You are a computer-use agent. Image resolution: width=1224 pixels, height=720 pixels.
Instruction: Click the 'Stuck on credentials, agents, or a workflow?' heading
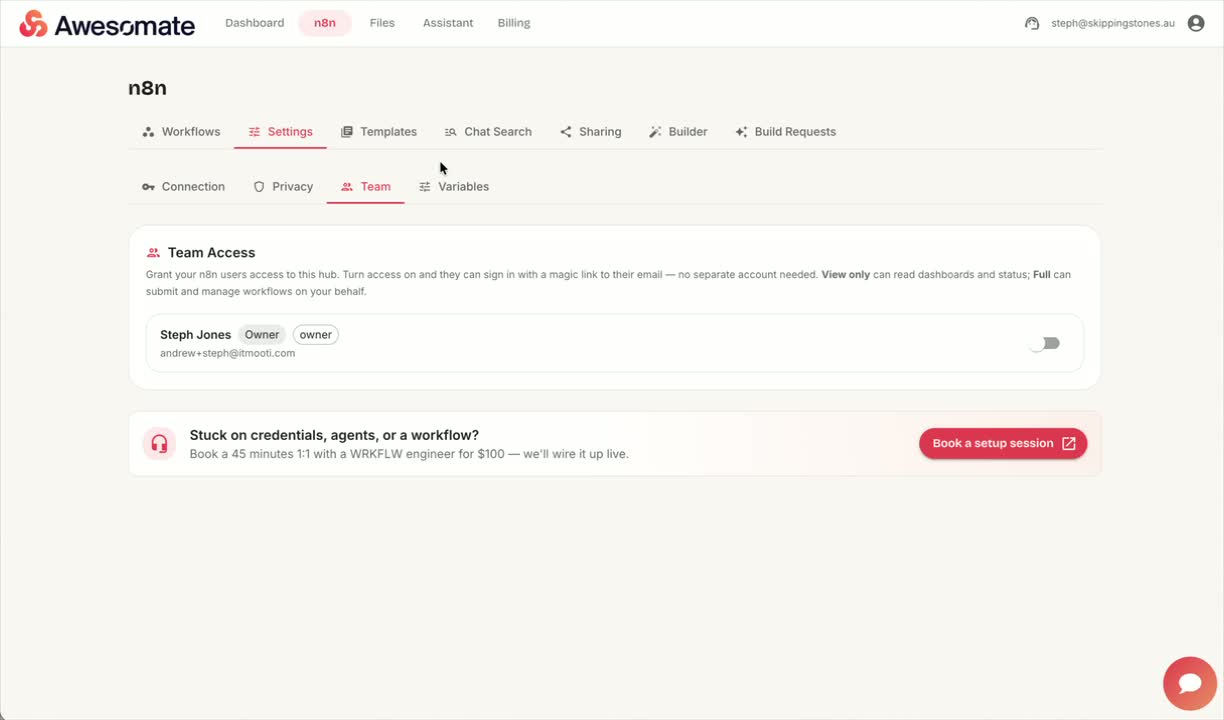point(334,435)
